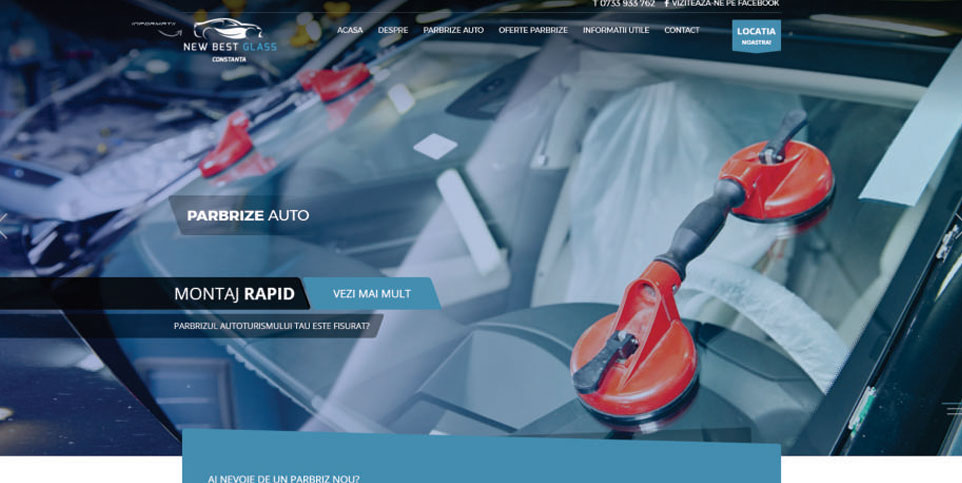Open the Oferte Parbrize menu item

pos(533,30)
